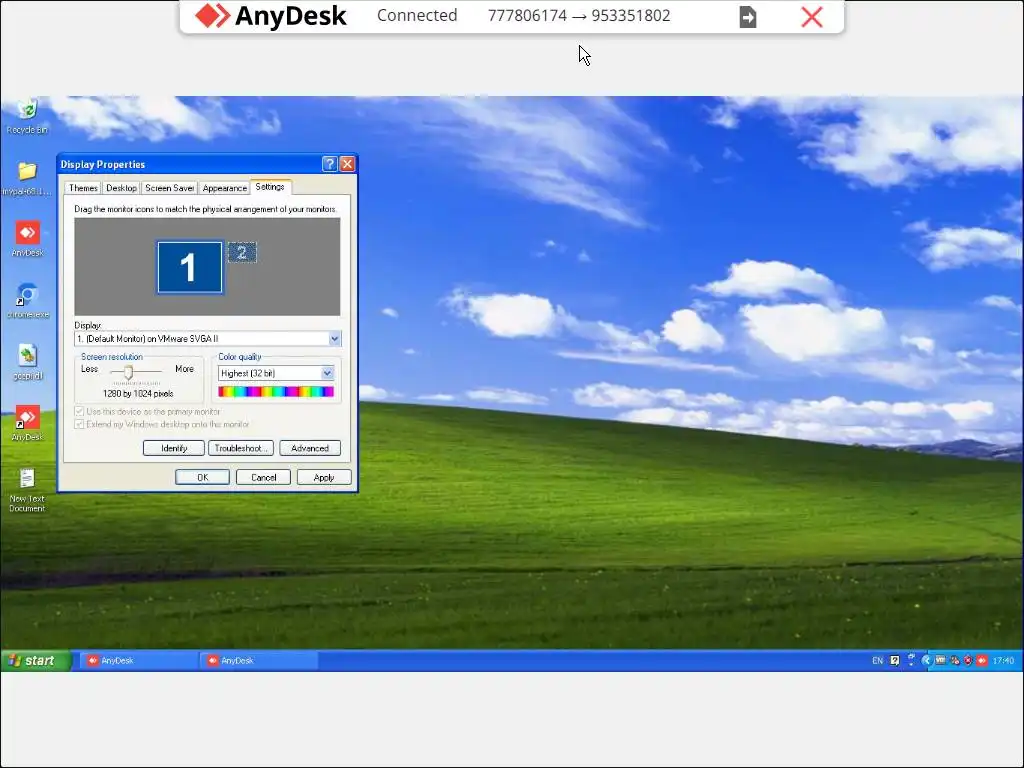Select the Settings tab
The width and height of the screenshot is (1024, 768).
click(x=270, y=187)
